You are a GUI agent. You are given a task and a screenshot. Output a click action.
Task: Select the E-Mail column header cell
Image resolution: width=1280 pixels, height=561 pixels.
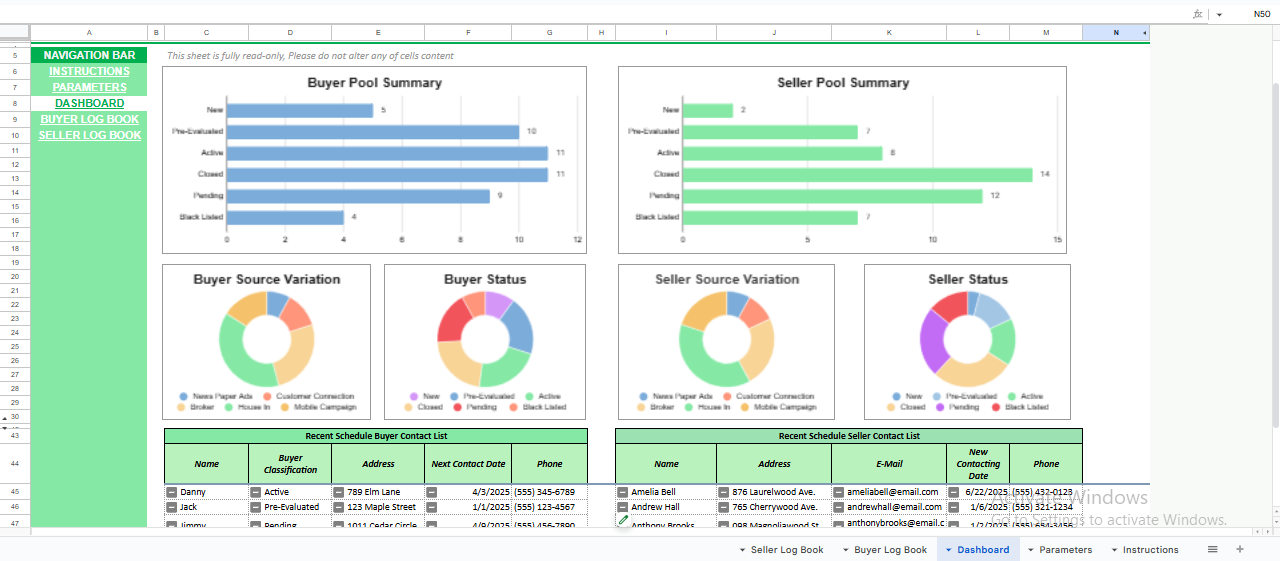(889, 464)
